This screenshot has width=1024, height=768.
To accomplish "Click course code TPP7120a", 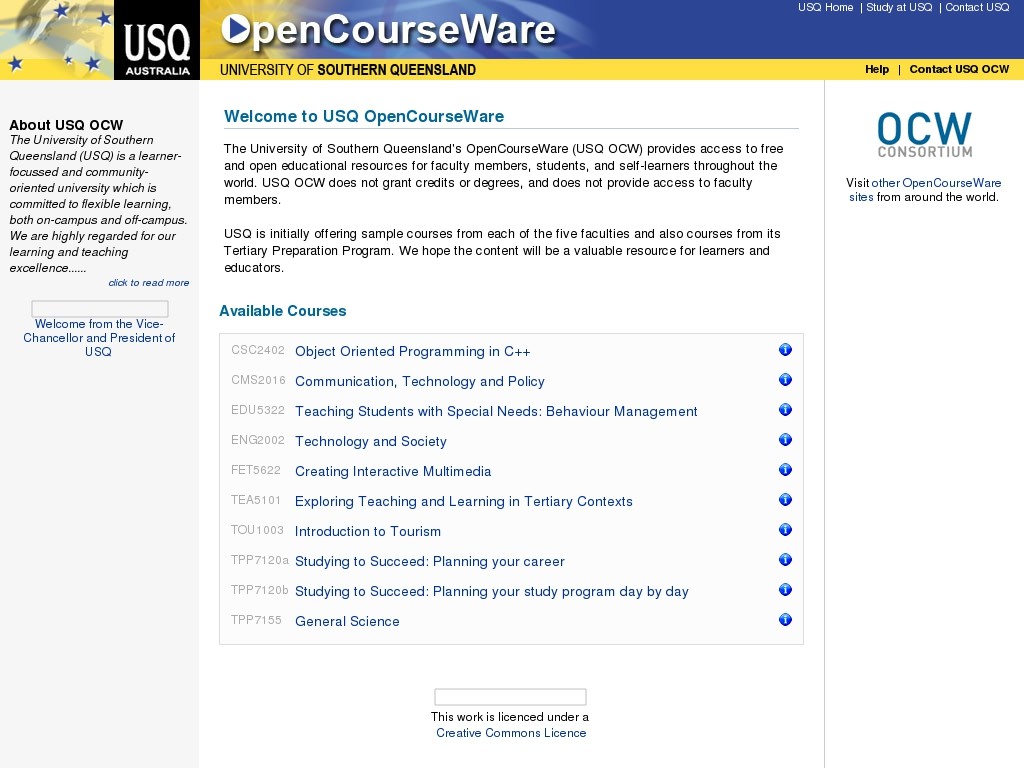I will click(260, 560).
